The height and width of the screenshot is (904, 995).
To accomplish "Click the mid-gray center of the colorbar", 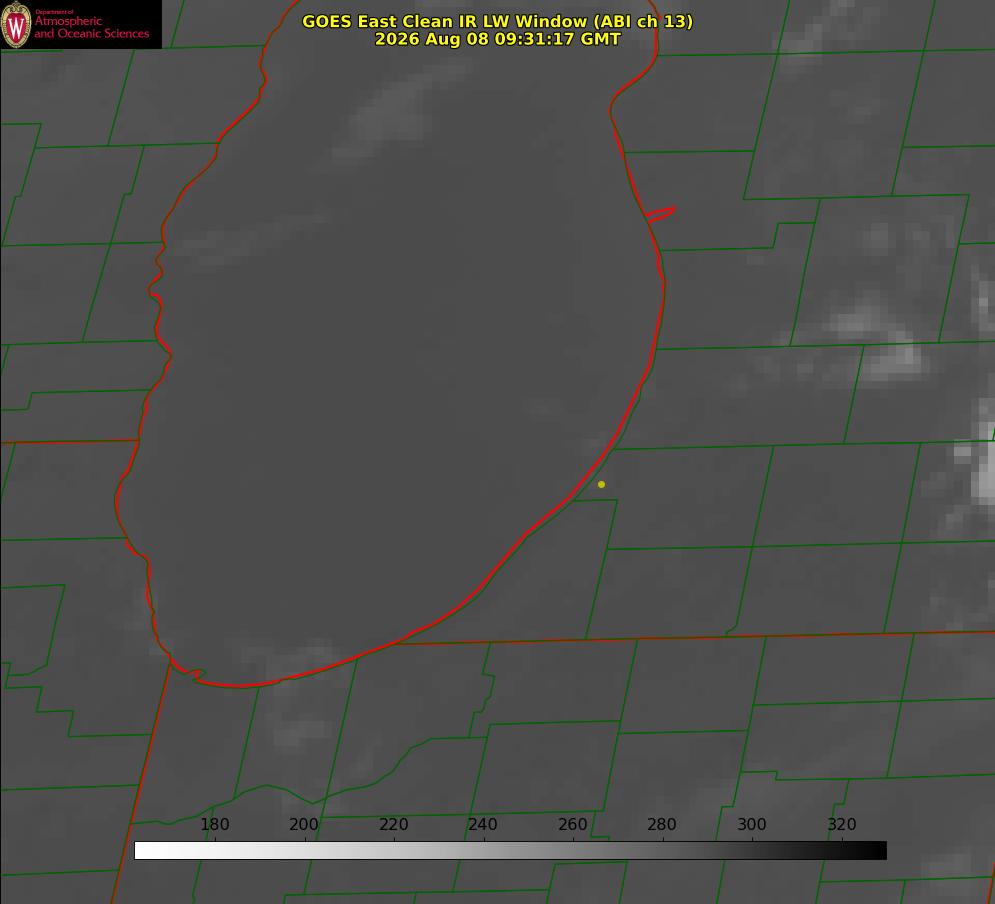I will click(510, 851).
